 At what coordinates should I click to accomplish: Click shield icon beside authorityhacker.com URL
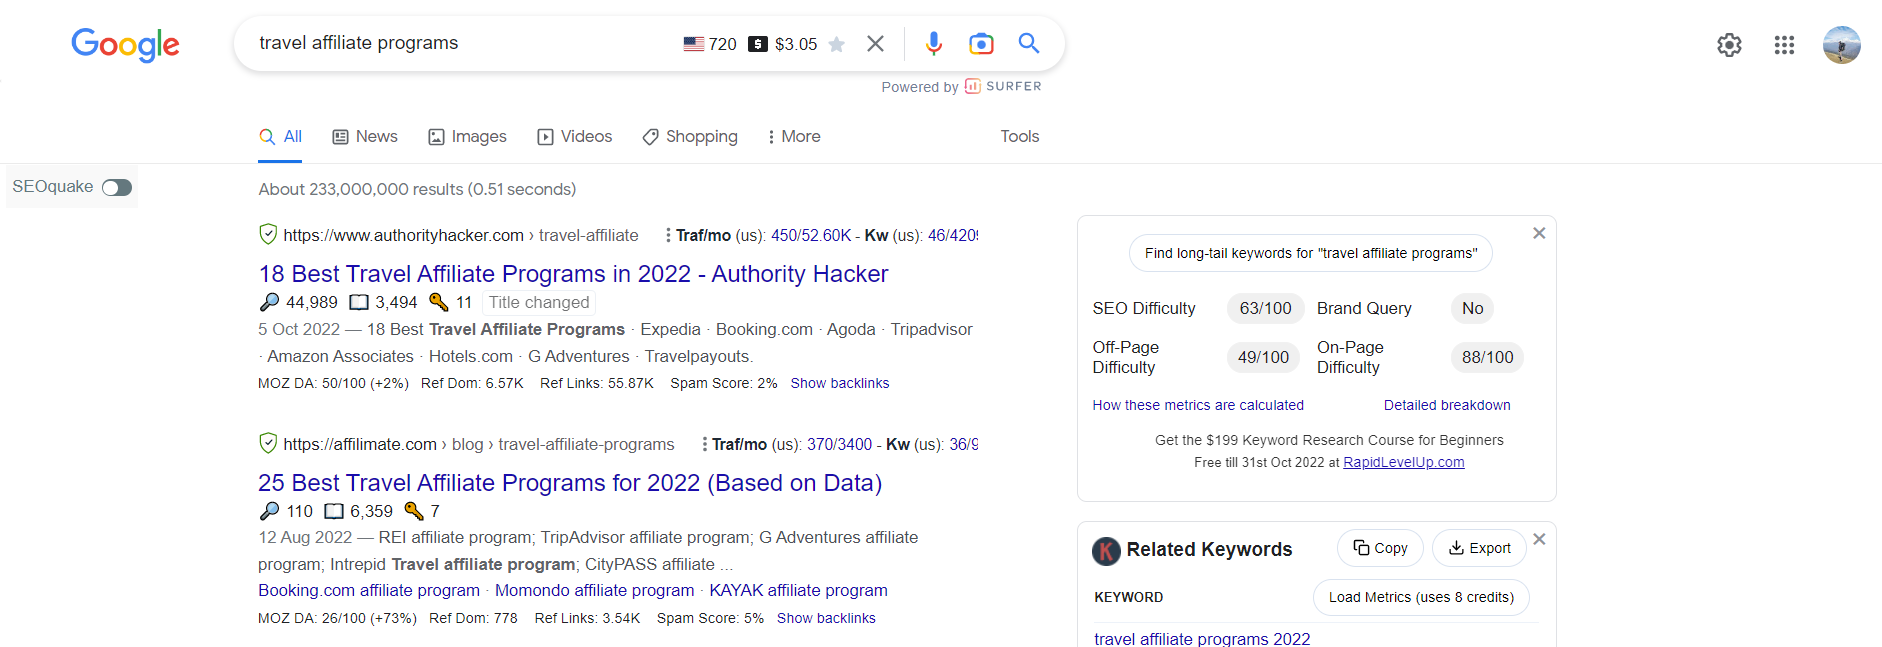pos(268,234)
